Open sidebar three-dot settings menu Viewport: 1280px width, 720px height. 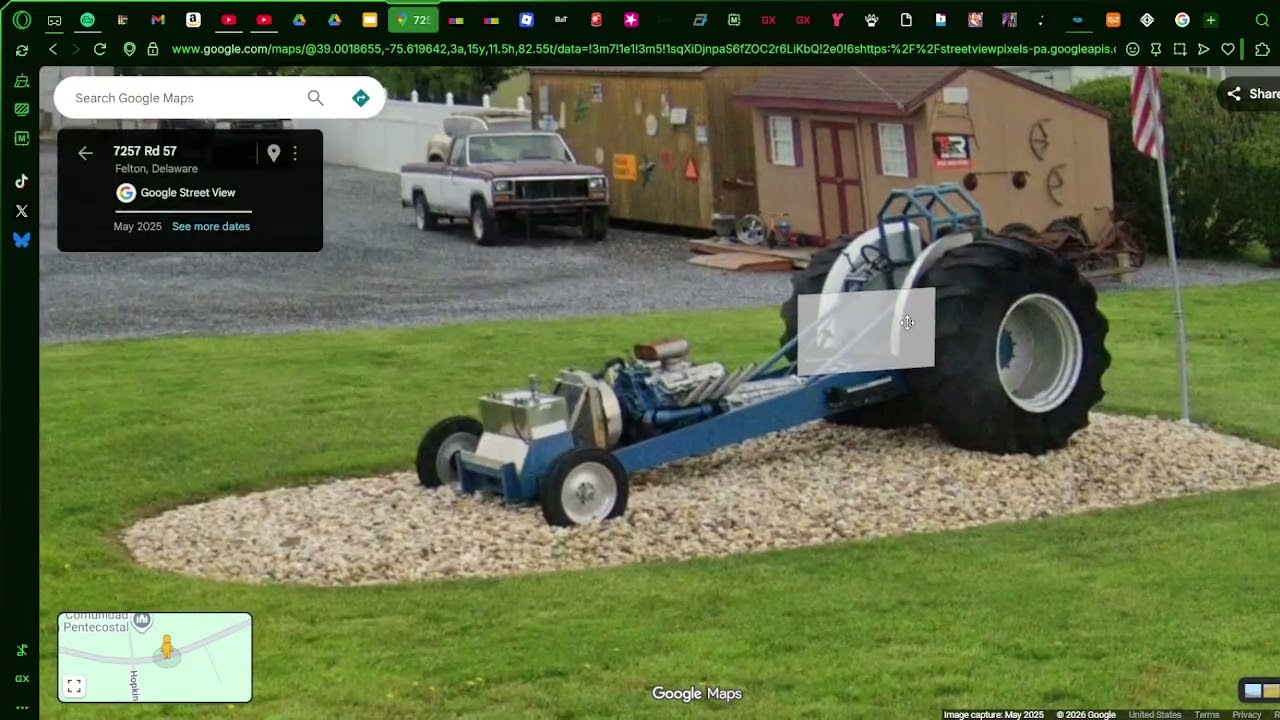[22, 708]
